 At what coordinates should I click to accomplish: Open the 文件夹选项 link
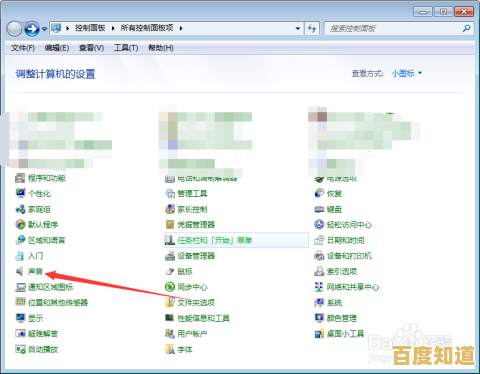[x=196, y=303]
